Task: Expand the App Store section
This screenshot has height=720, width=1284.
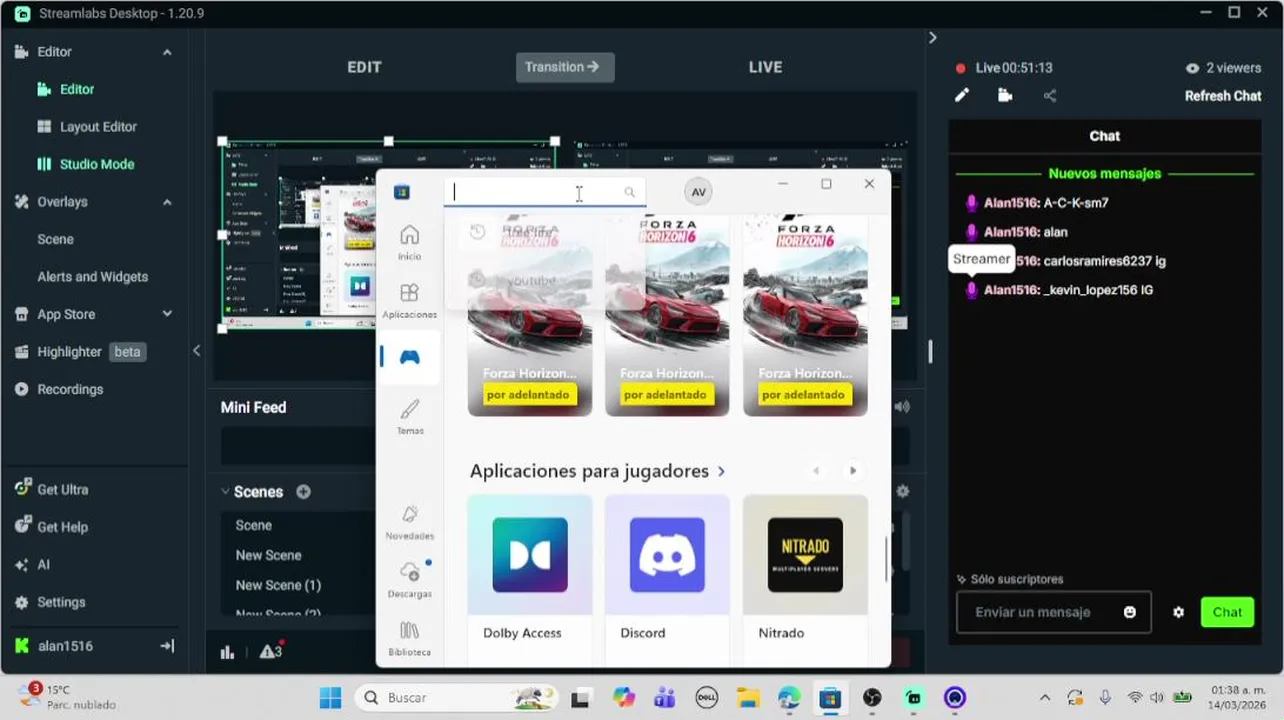Action: click(167, 314)
